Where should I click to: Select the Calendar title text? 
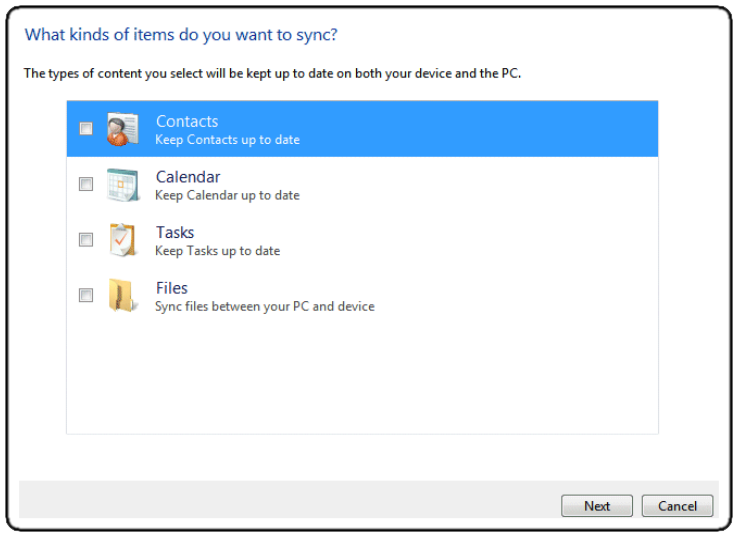[x=188, y=177]
